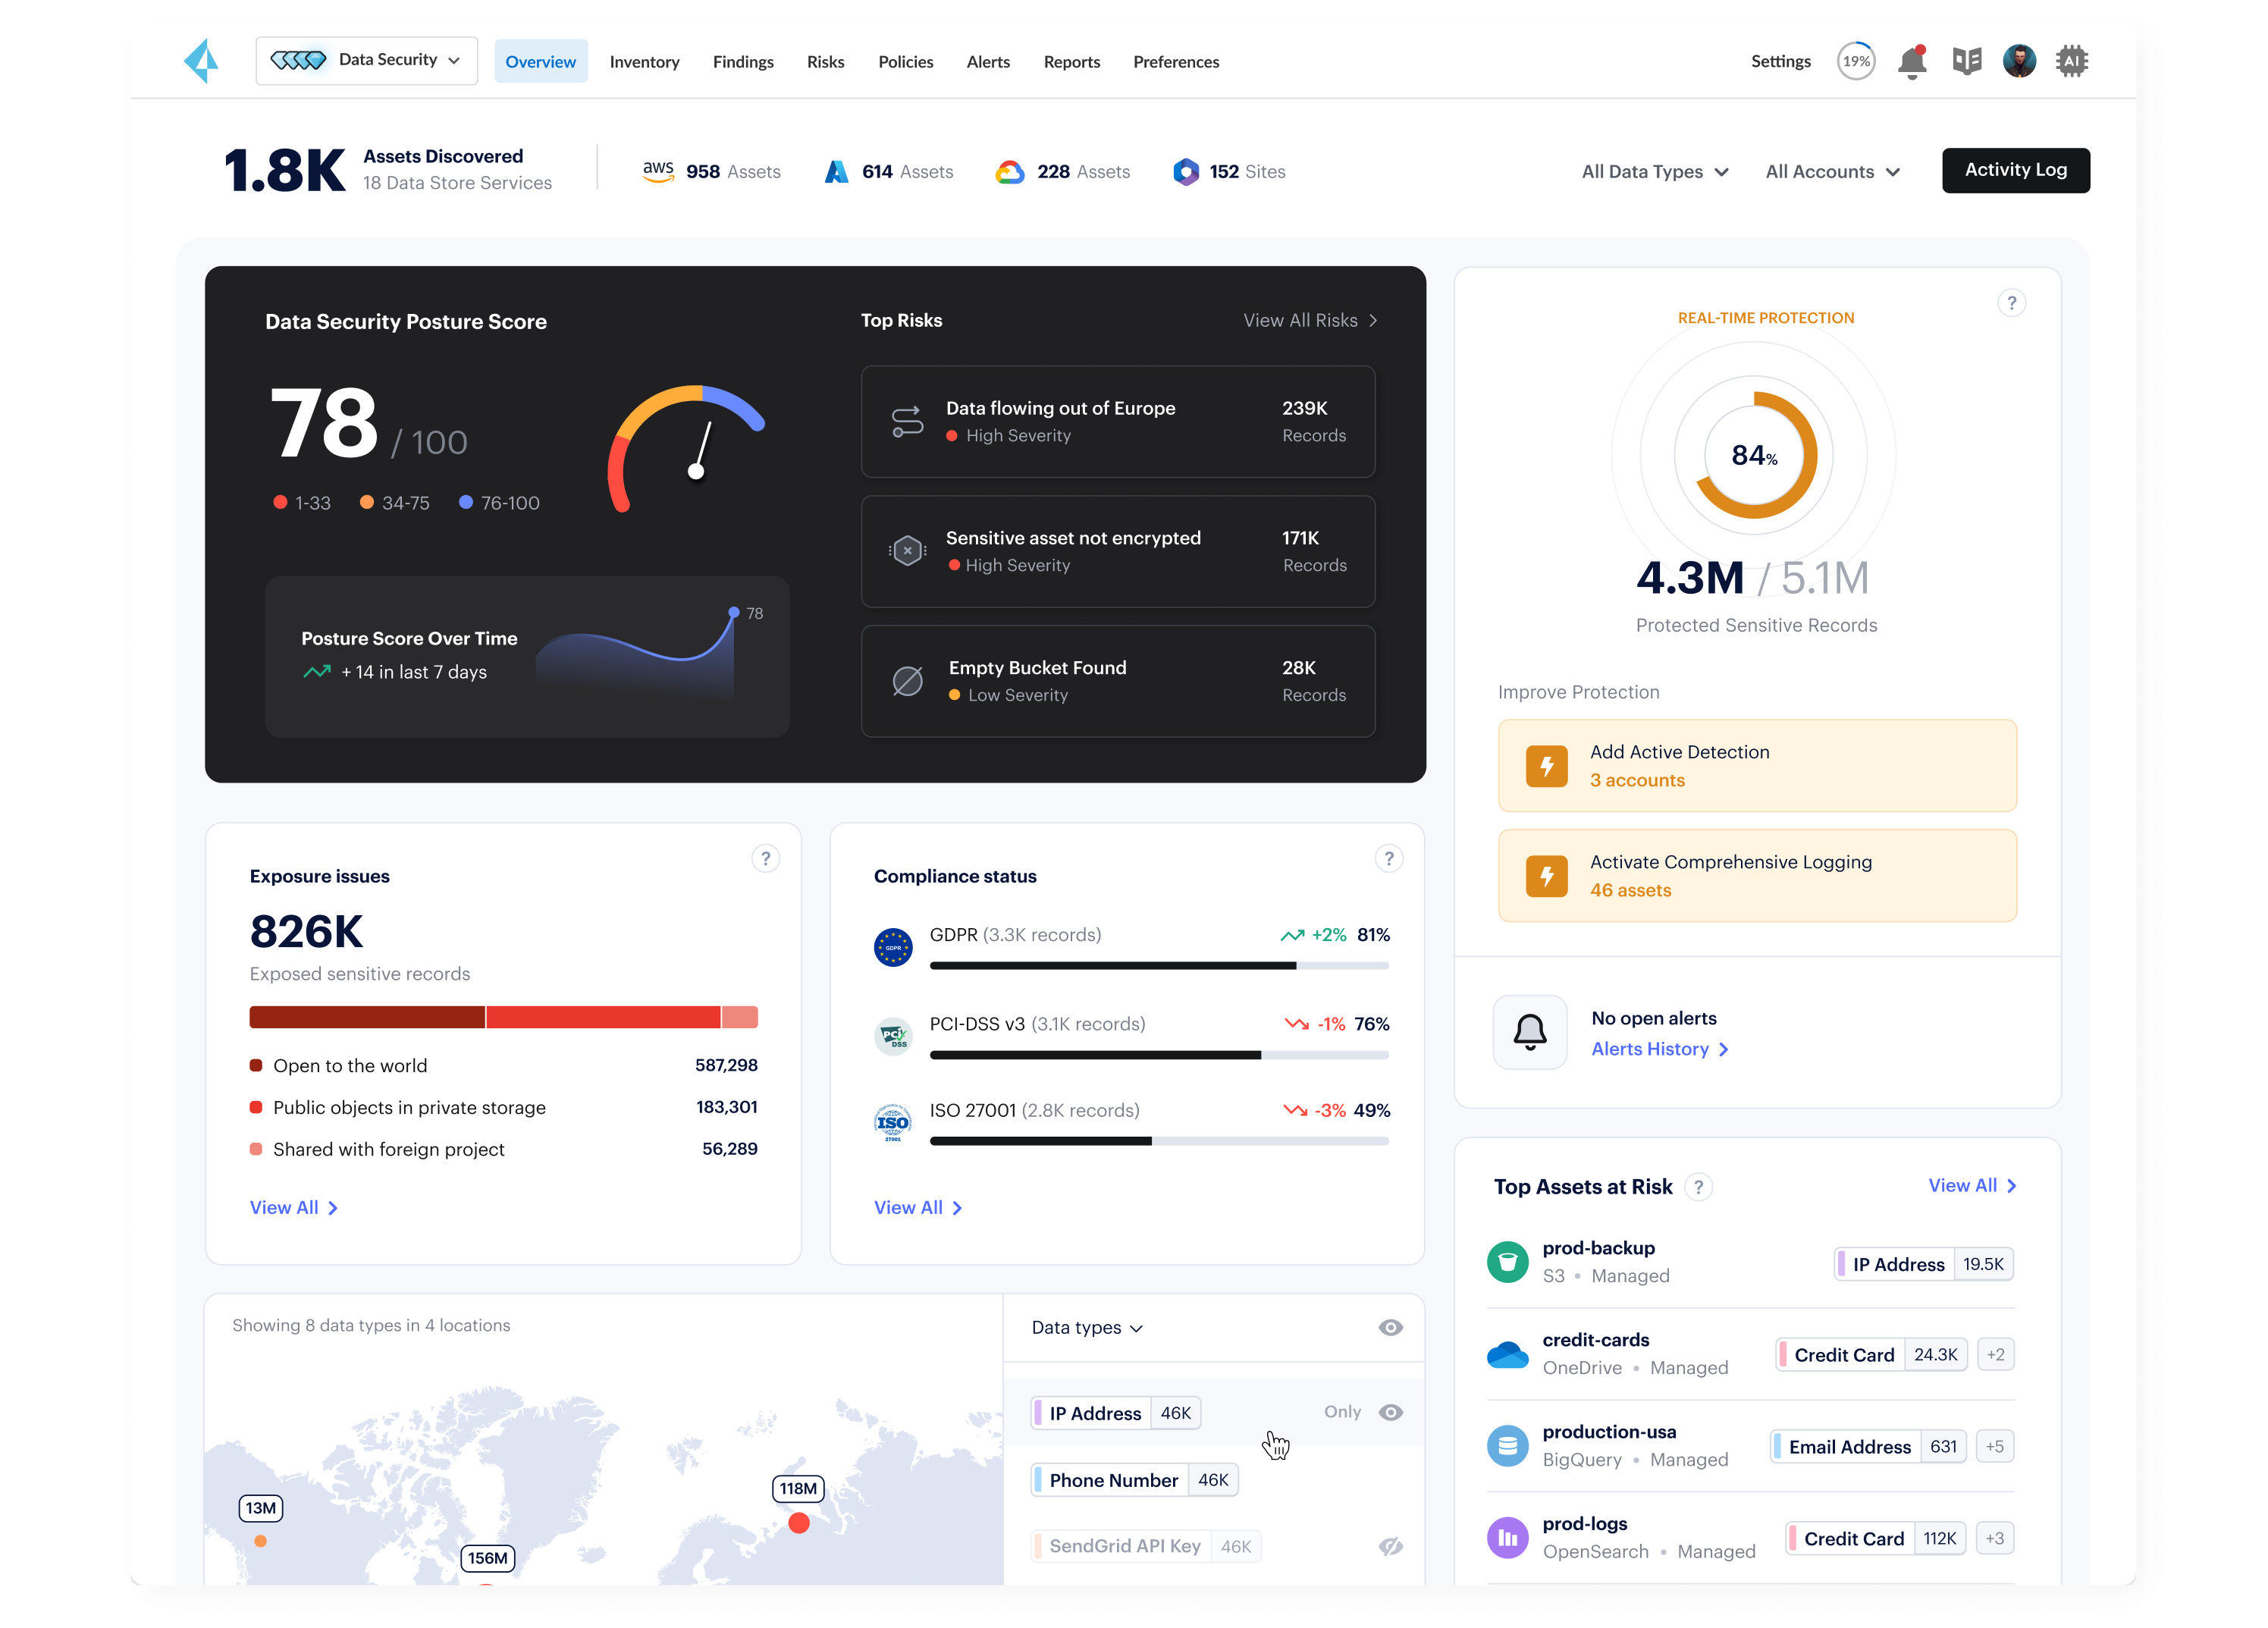
Task: Click the GDPR compliance progress bar
Action: (x=1158, y=966)
